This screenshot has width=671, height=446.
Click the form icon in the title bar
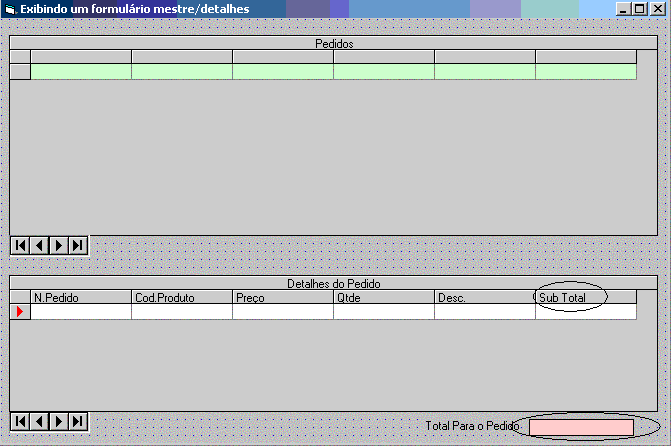[x=10, y=9]
